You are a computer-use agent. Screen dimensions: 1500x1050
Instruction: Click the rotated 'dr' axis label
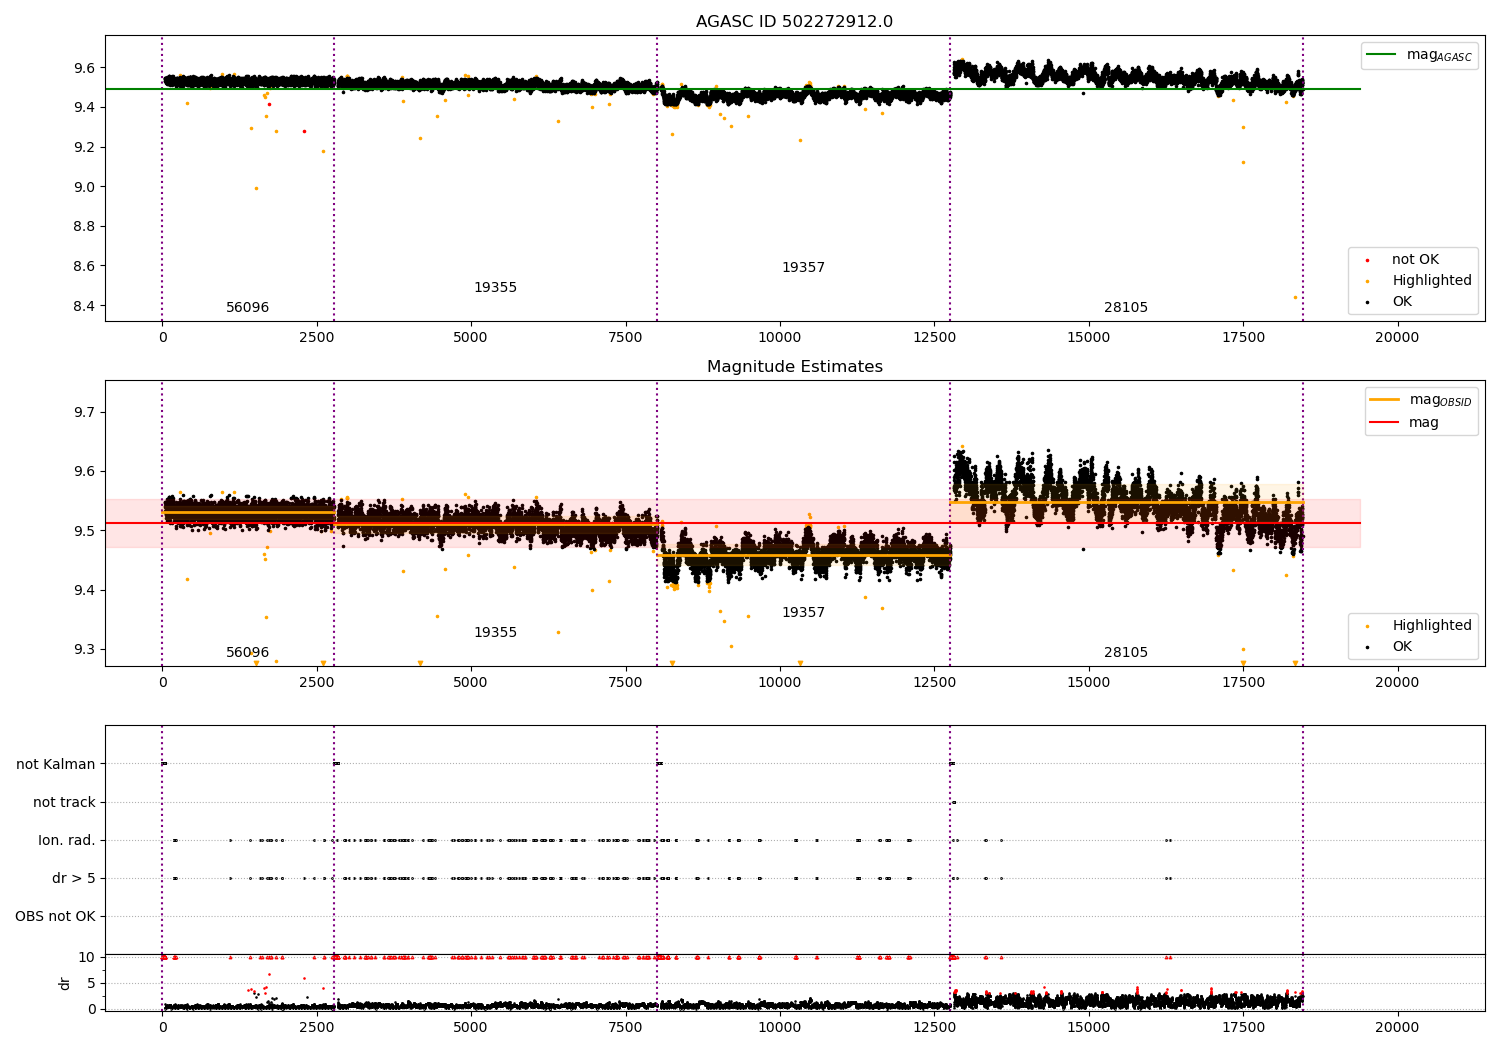pyautogui.click(x=64, y=983)
